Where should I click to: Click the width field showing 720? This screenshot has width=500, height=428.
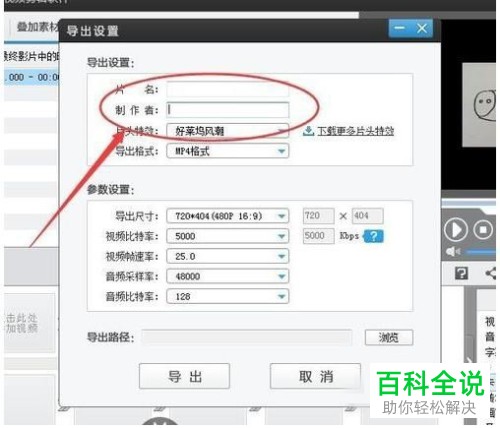(x=318, y=216)
